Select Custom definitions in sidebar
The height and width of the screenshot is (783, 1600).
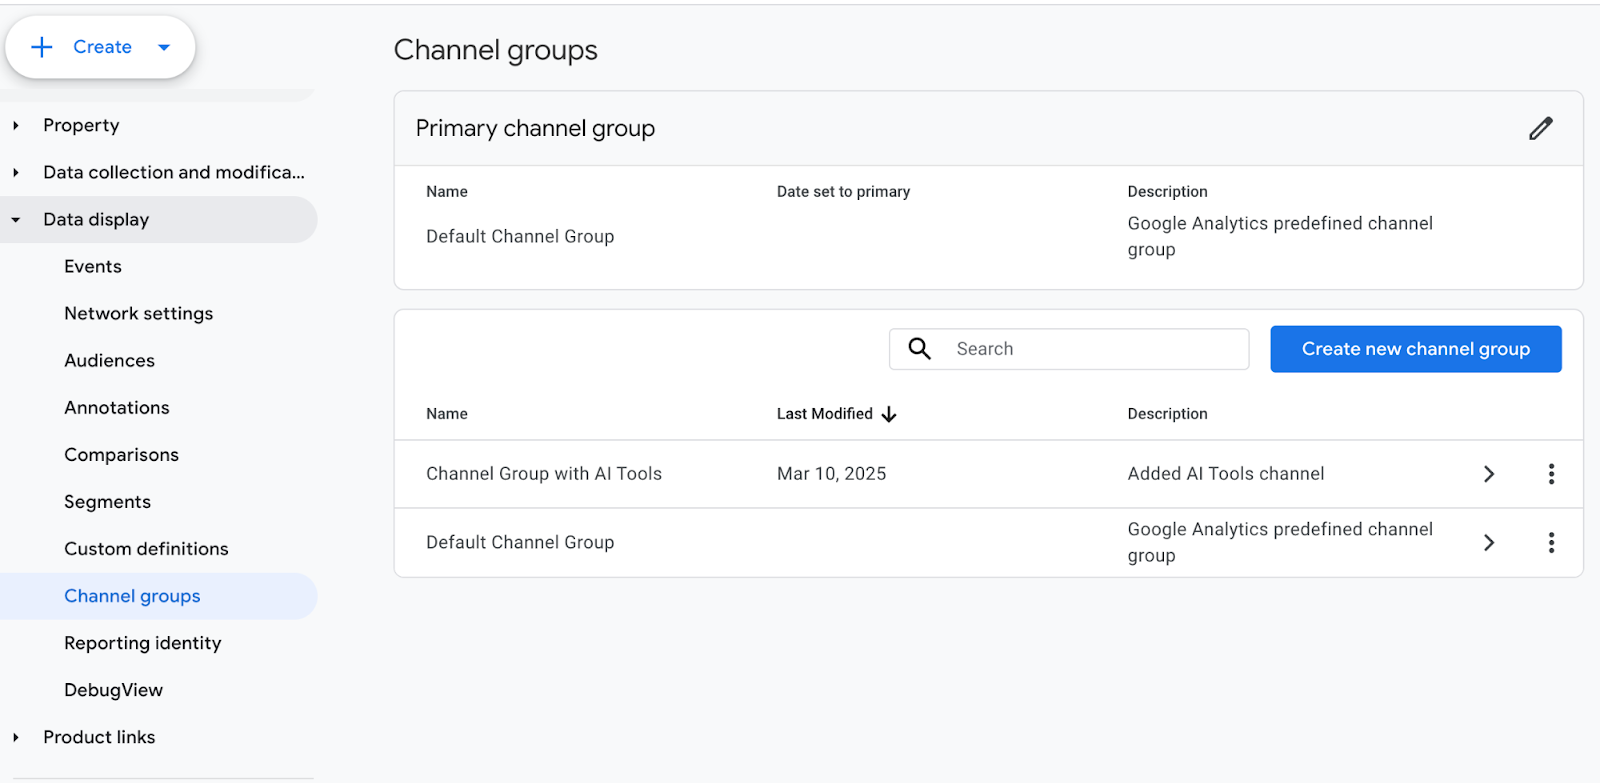[x=146, y=549]
